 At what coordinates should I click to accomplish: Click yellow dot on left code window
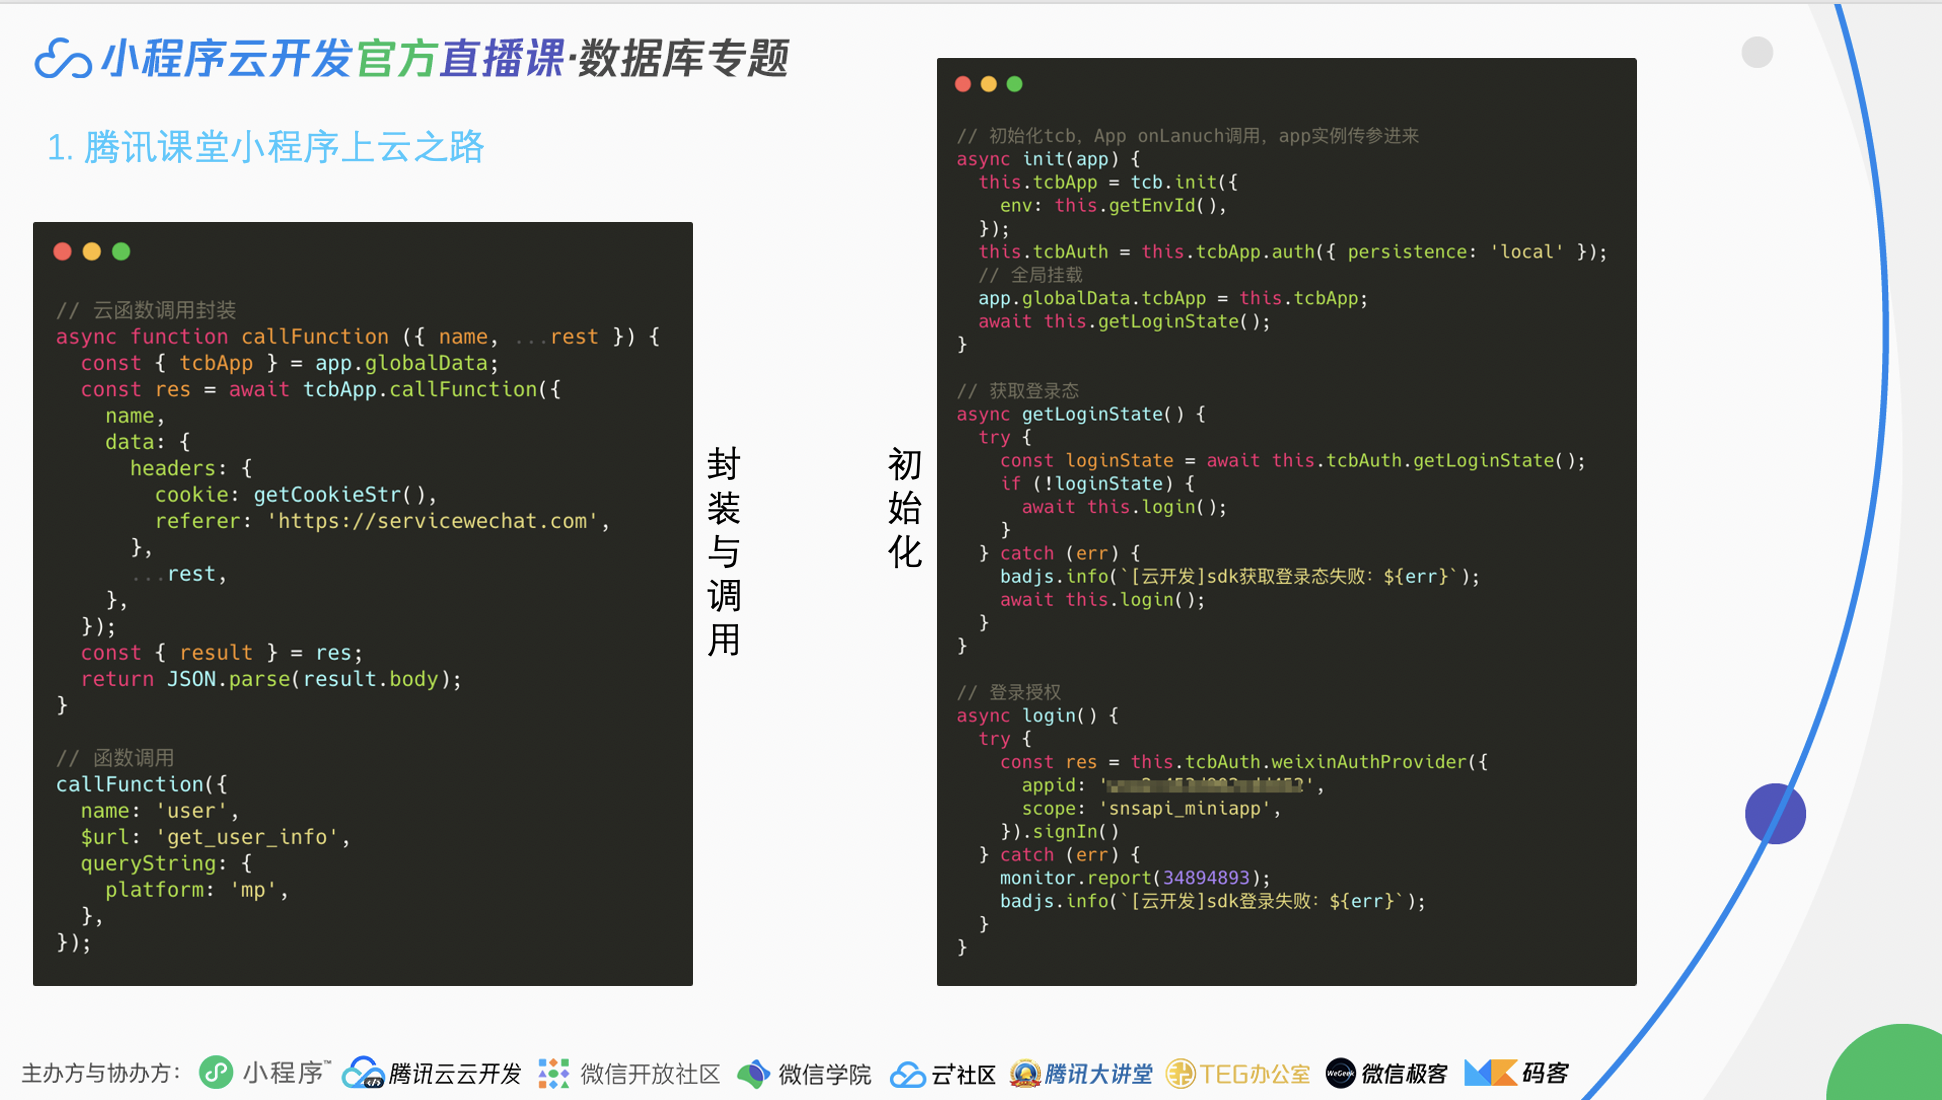coord(92,251)
